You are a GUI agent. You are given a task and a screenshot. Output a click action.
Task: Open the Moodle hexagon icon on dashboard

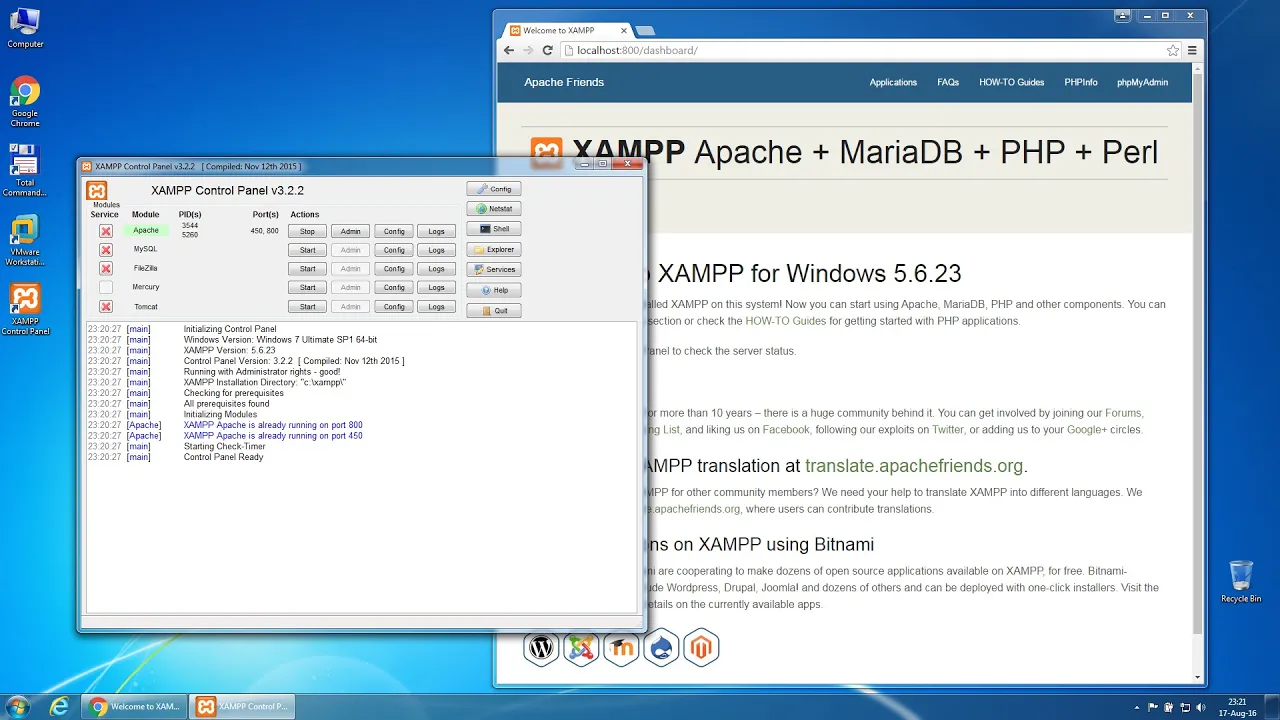(621, 648)
